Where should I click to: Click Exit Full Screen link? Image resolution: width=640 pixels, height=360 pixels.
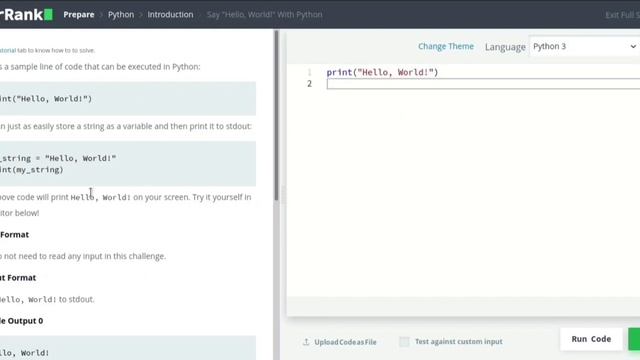click(x=622, y=15)
